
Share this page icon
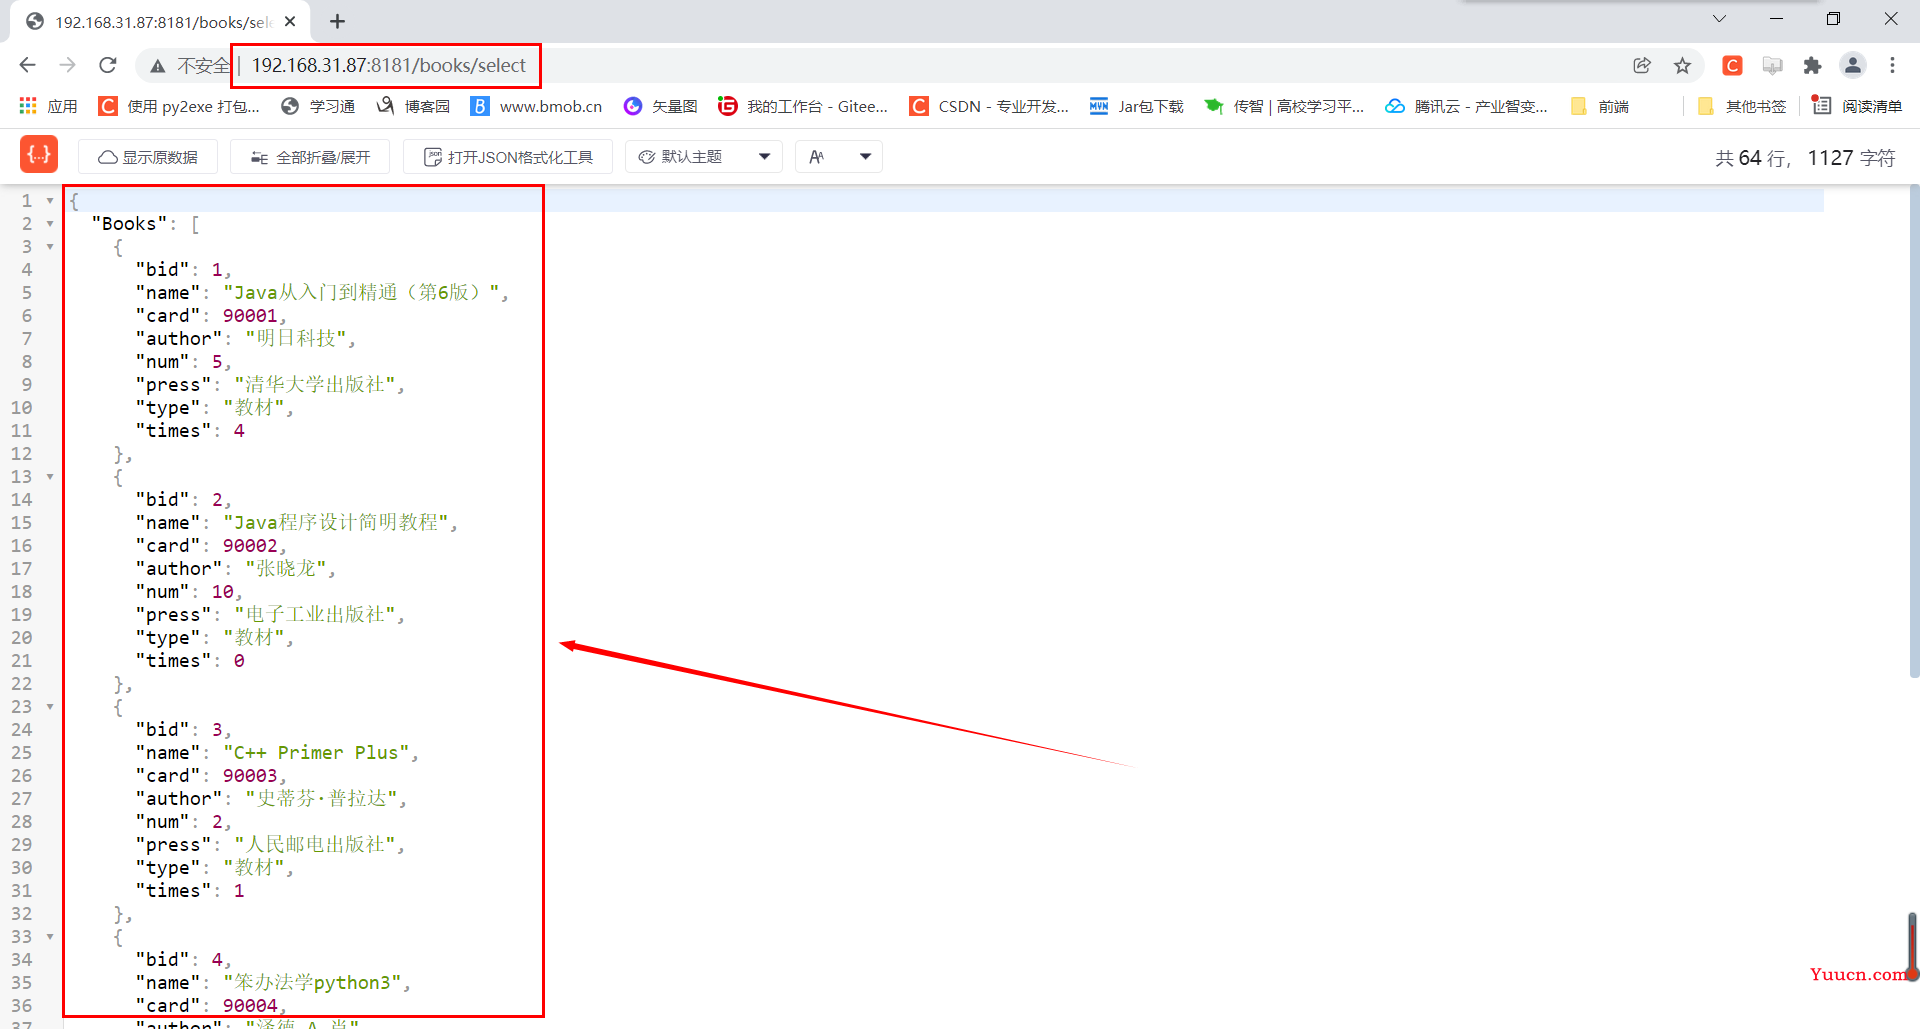[x=1642, y=65]
